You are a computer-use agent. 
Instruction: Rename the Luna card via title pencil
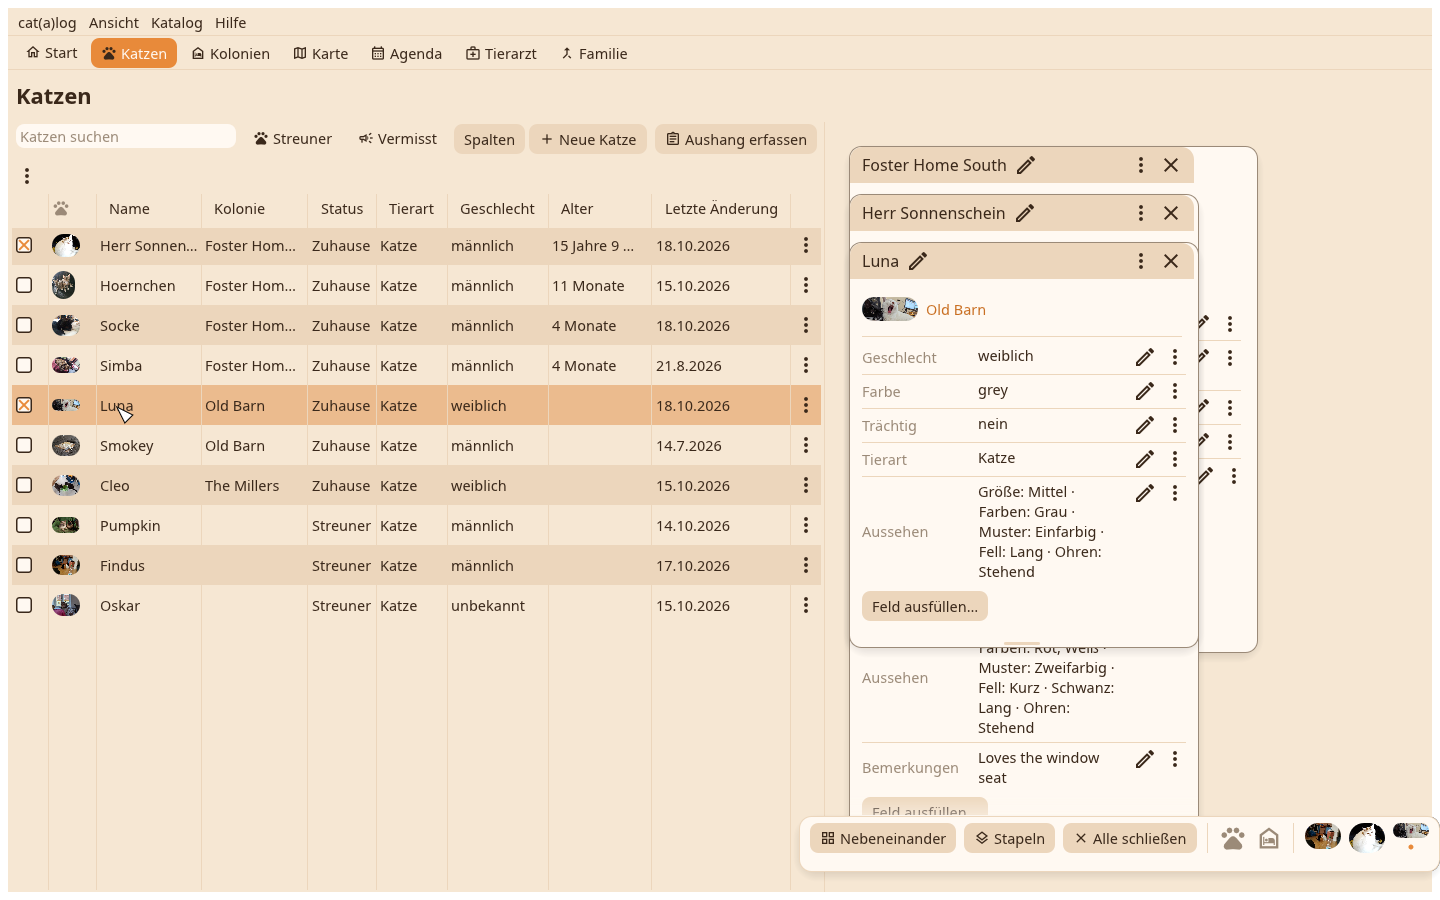(918, 261)
